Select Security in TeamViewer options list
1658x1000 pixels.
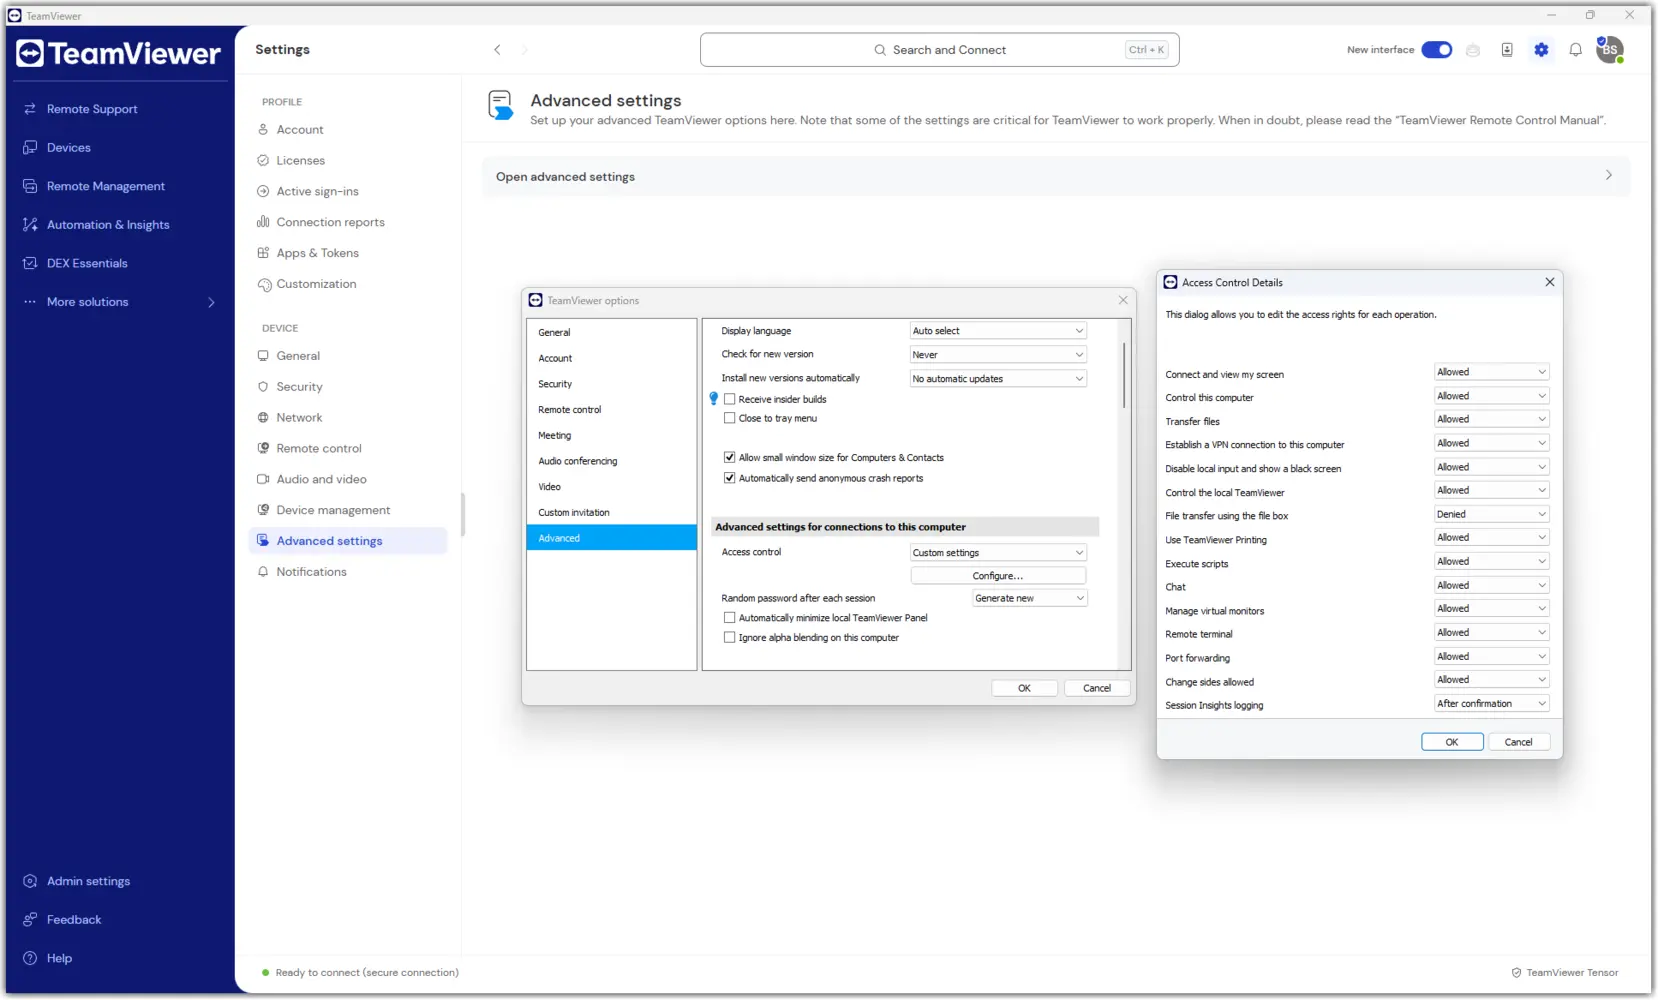pyautogui.click(x=611, y=384)
